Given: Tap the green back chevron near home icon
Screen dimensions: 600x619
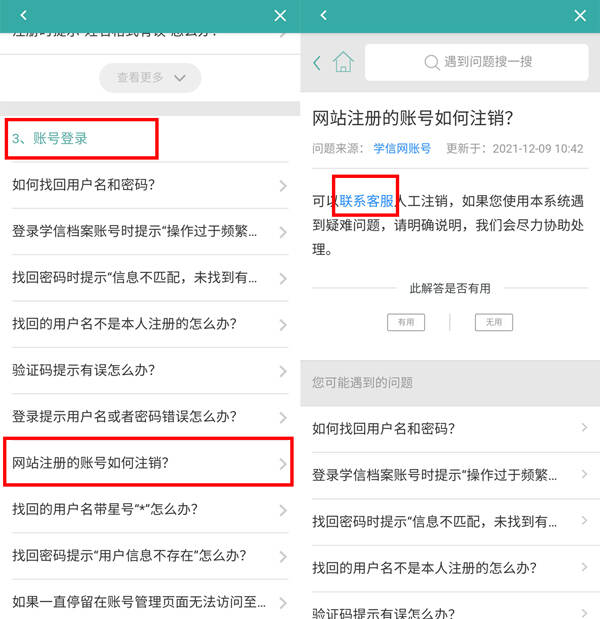Looking at the screenshot, I should pos(317,63).
